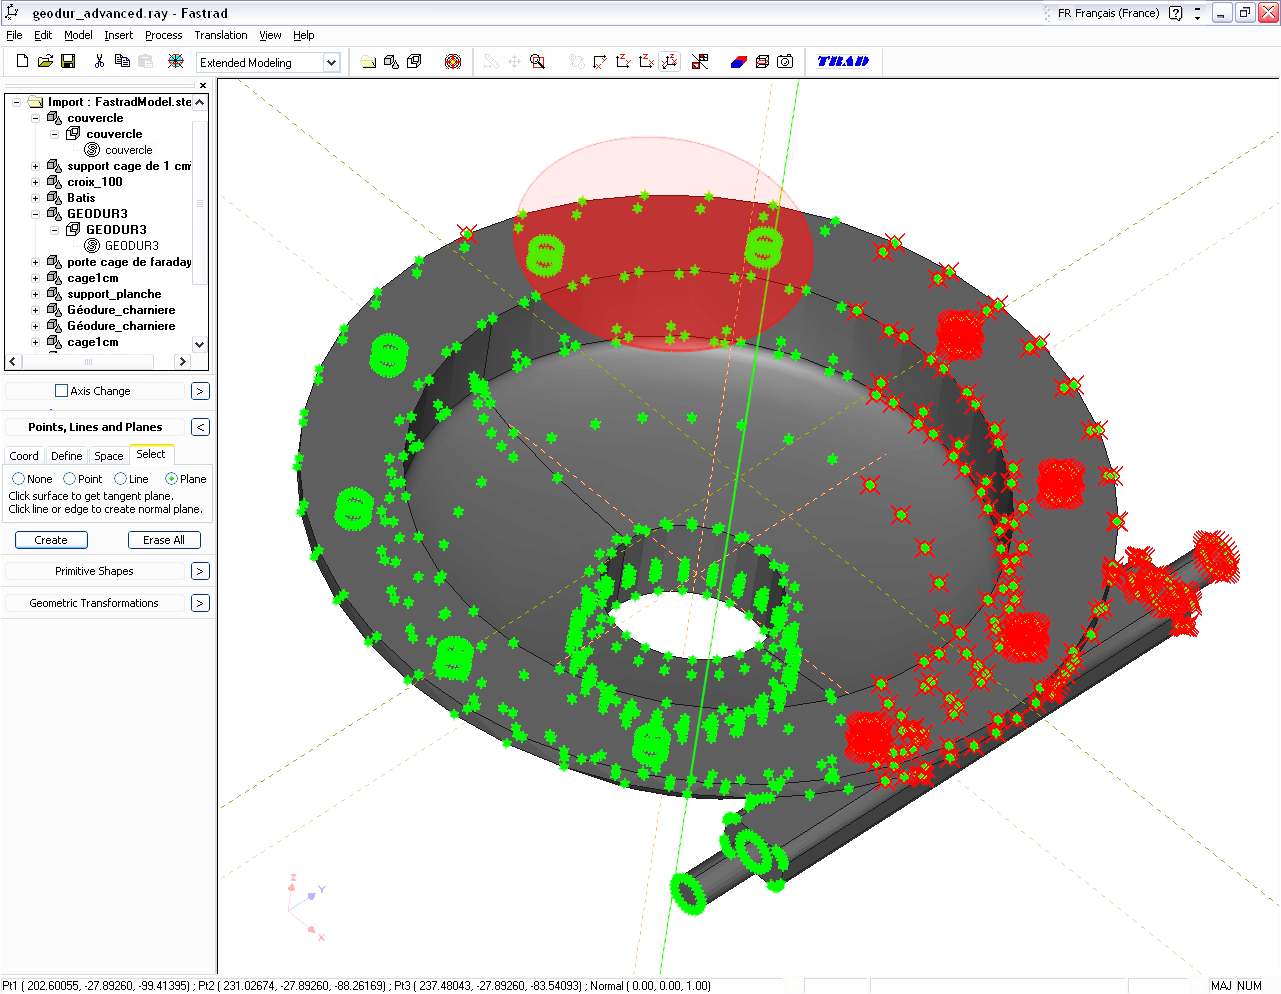Open the Extended Modeling dropdown
The width and height of the screenshot is (1281, 994).
click(x=330, y=61)
